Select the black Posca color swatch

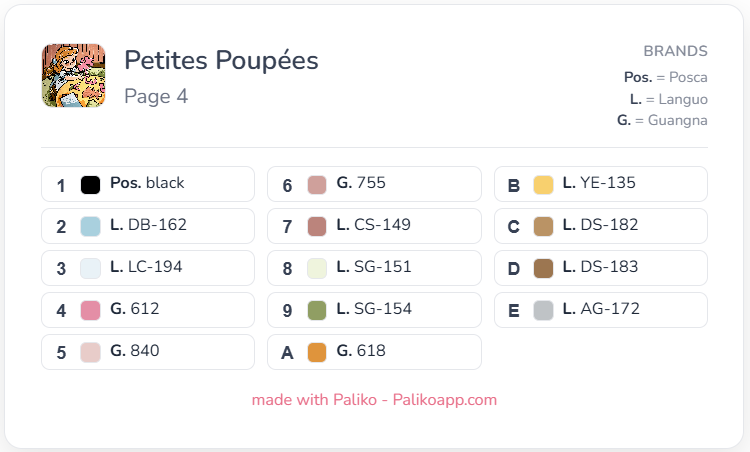click(x=90, y=185)
